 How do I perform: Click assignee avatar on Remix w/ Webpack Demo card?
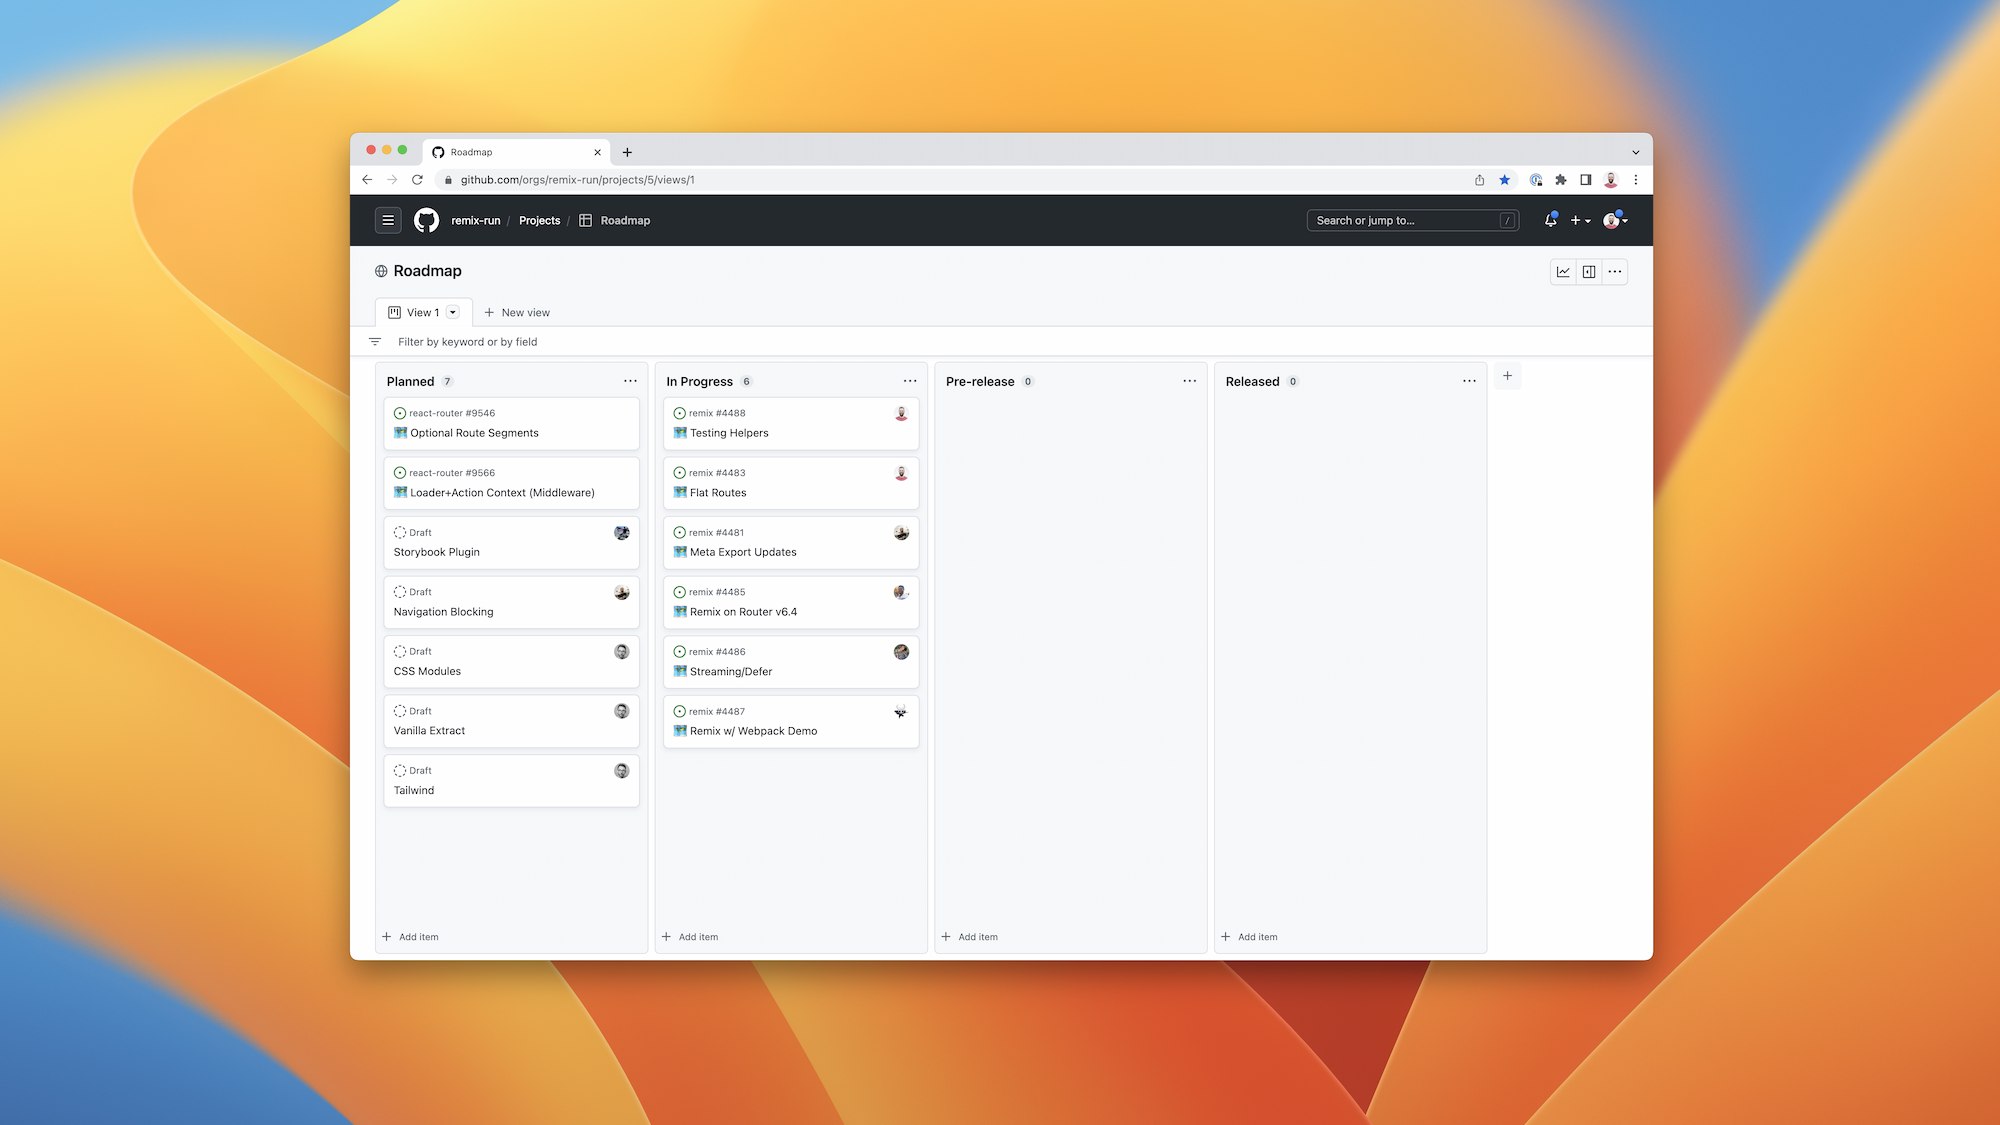[x=901, y=712]
